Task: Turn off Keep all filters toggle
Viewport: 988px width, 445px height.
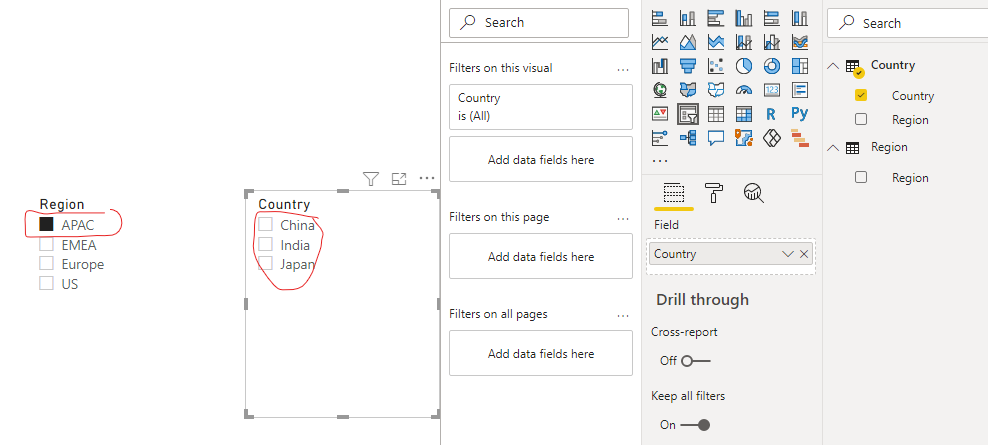Action: (x=696, y=425)
